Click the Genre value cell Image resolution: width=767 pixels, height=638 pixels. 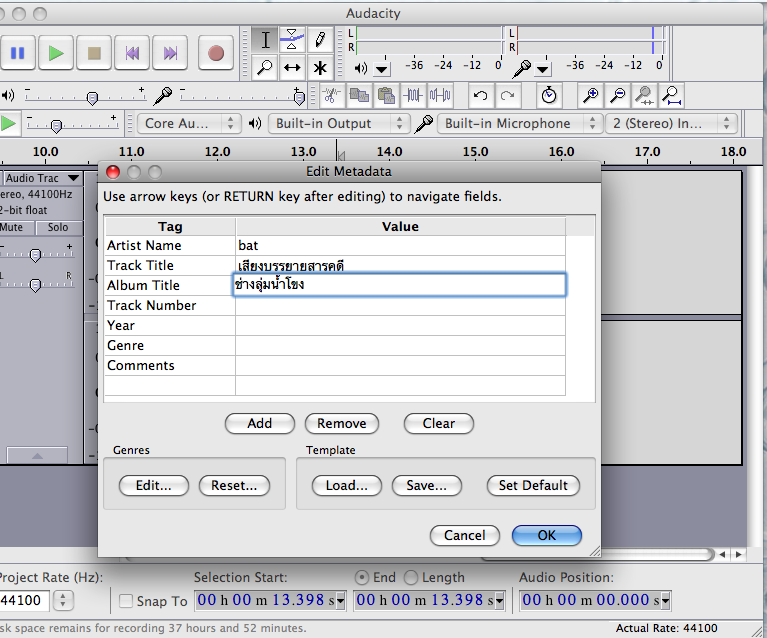point(400,346)
